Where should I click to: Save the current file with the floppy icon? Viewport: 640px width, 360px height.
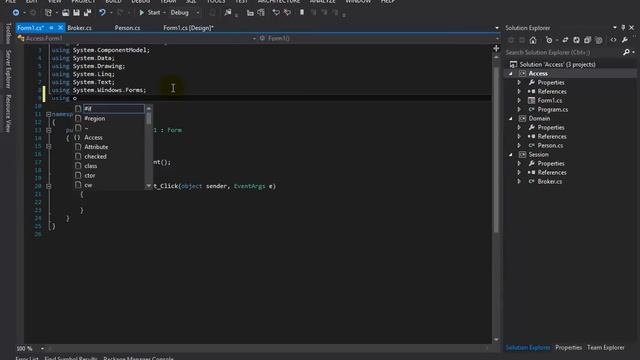coord(76,13)
